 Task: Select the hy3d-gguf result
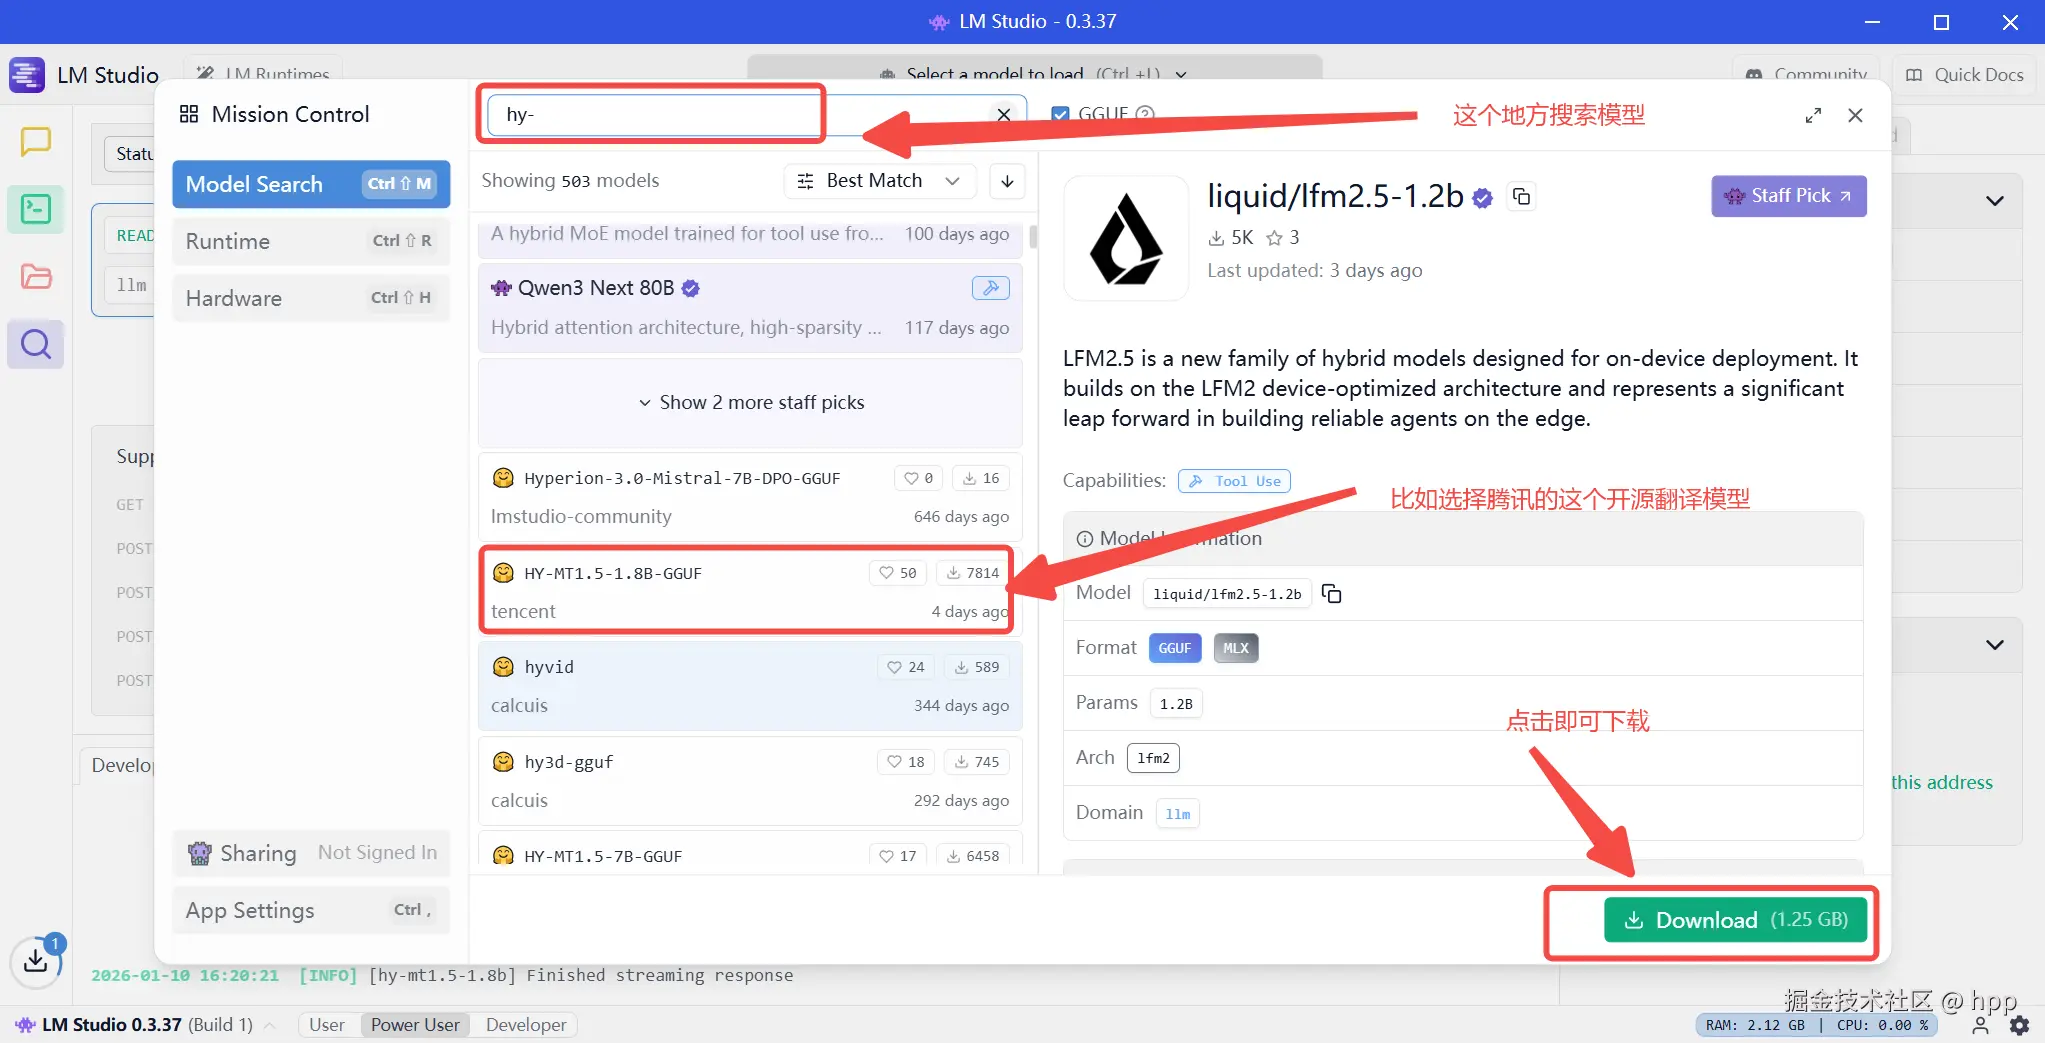[x=750, y=780]
